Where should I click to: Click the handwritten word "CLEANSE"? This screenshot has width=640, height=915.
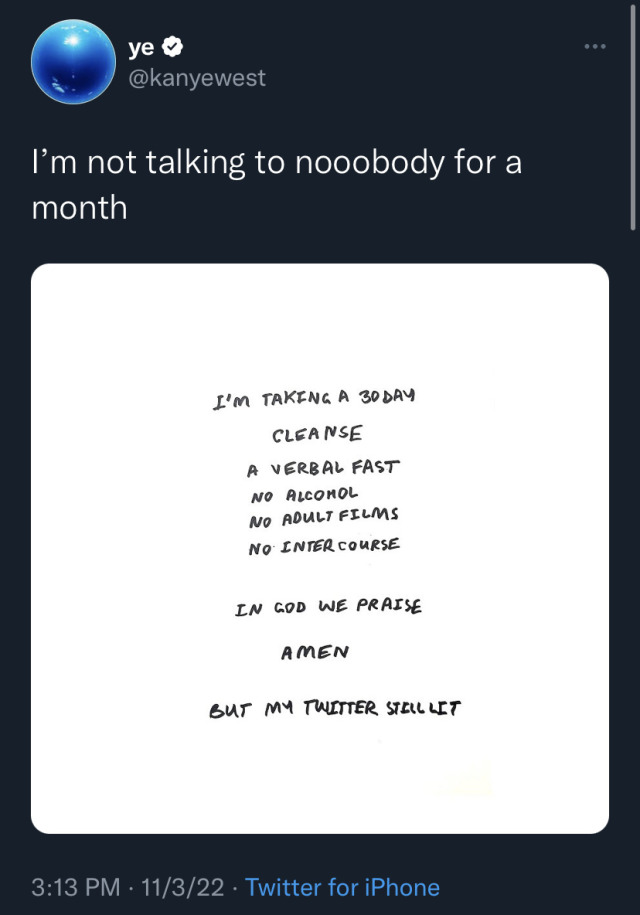[x=317, y=434]
